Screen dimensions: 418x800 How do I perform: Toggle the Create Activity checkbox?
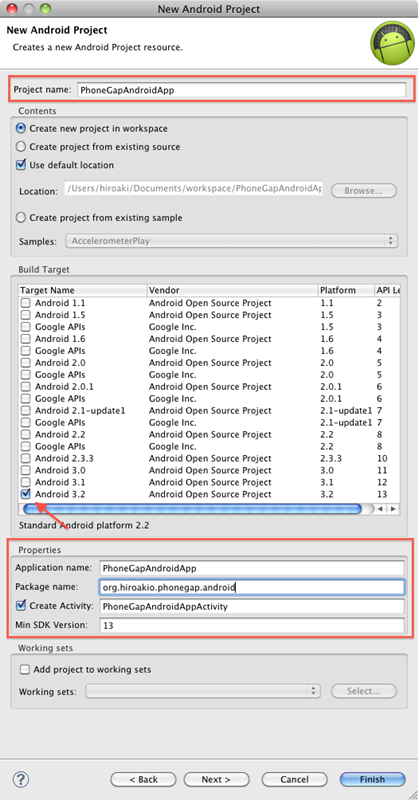tap(21, 606)
